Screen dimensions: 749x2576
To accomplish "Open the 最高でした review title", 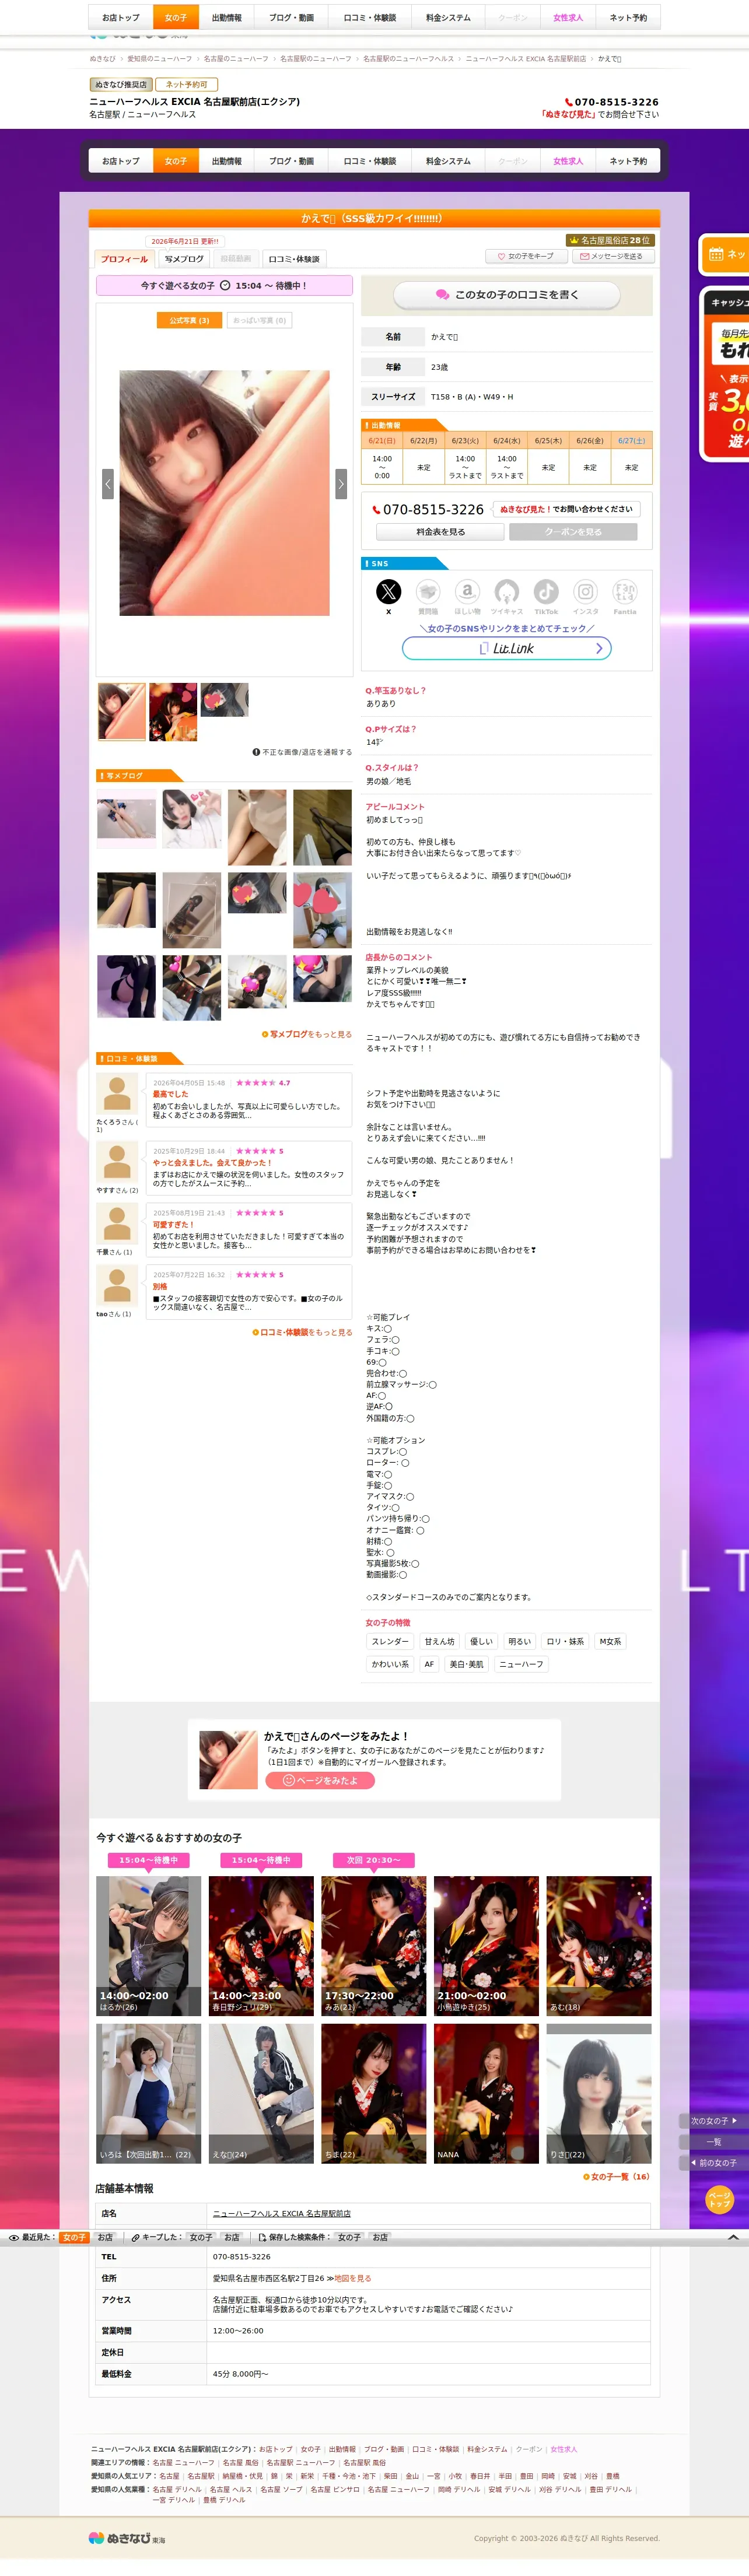I will [170, 1094].
